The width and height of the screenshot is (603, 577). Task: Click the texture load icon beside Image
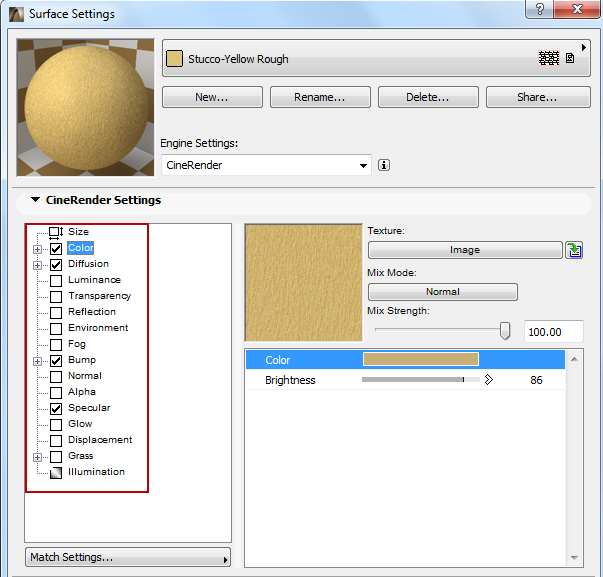pos(574,250)
